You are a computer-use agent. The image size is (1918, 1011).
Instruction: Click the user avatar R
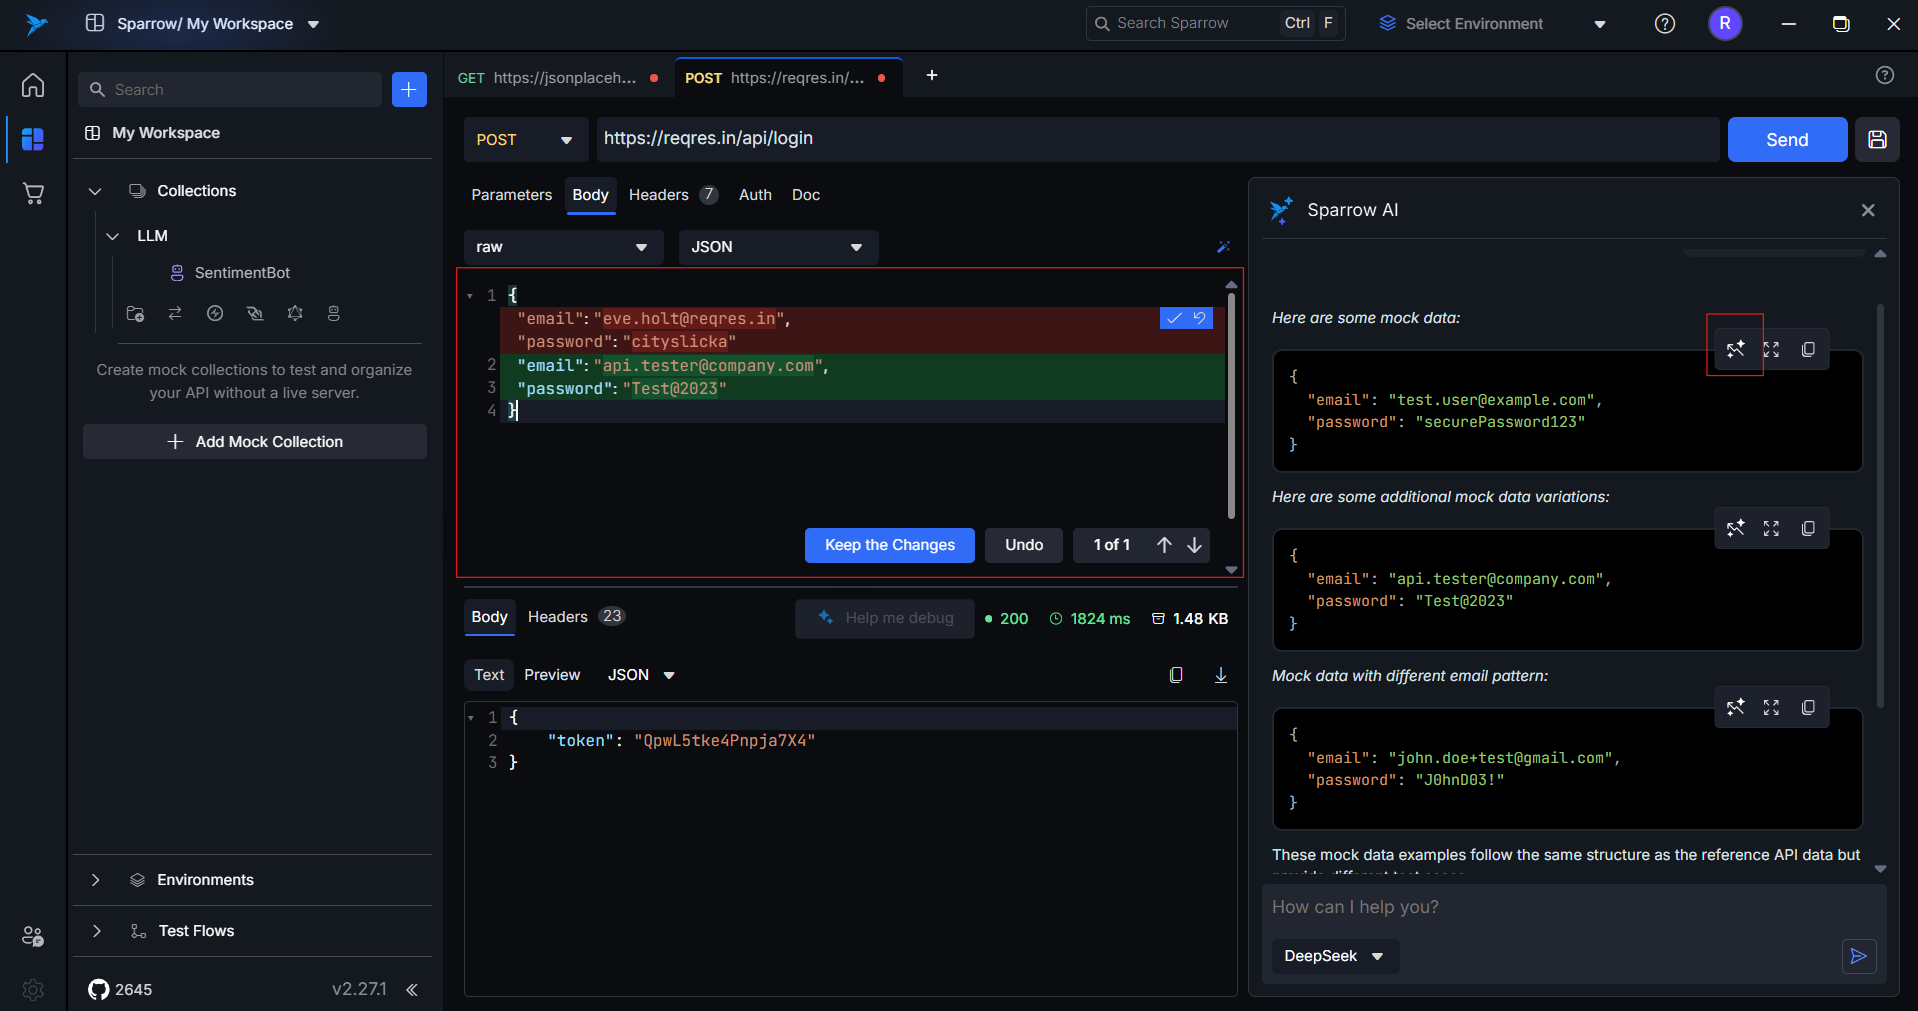point(1725,23)
